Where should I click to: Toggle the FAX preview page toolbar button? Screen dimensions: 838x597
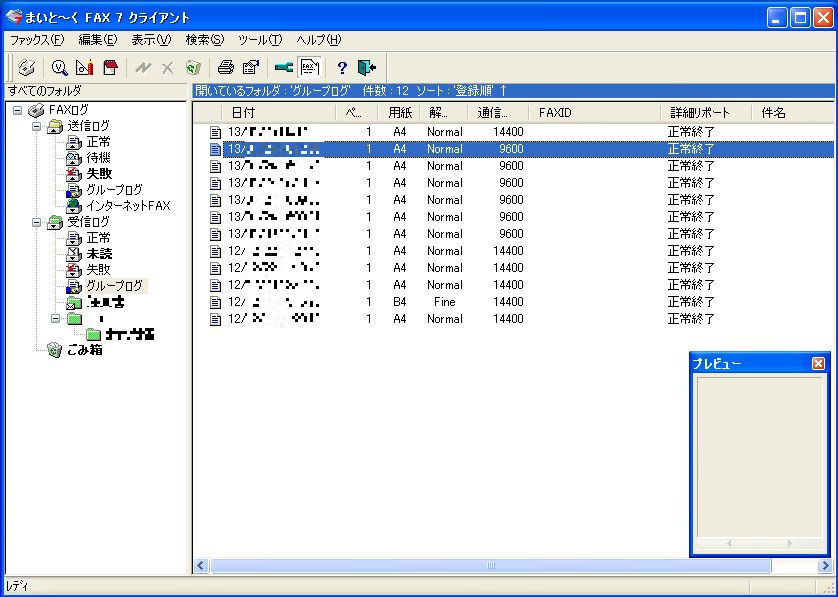click(x=310, y=67)
